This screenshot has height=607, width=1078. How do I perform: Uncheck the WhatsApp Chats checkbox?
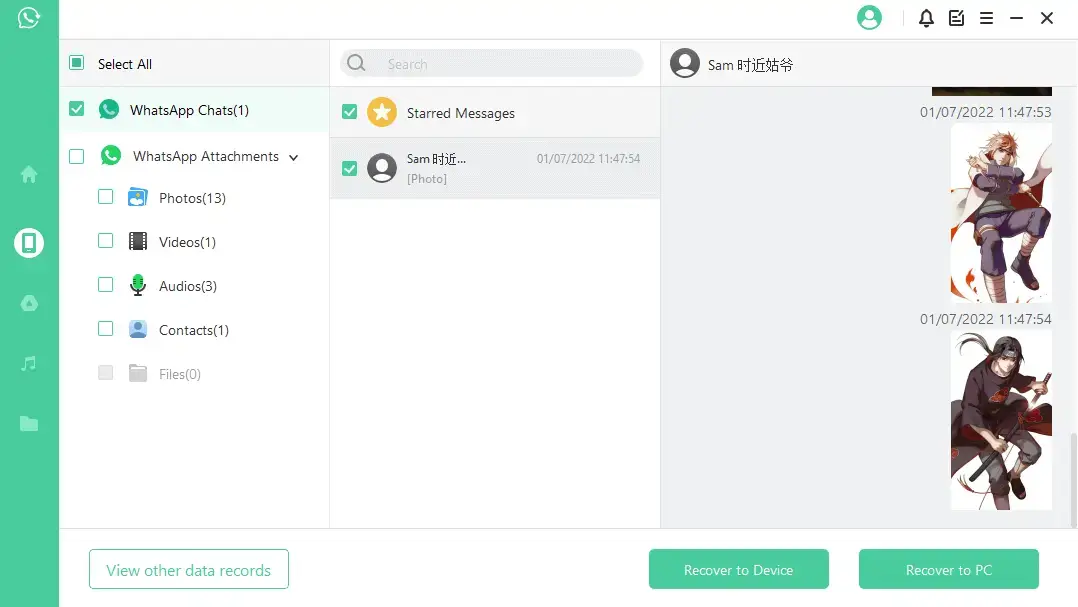tap(76, 109)
